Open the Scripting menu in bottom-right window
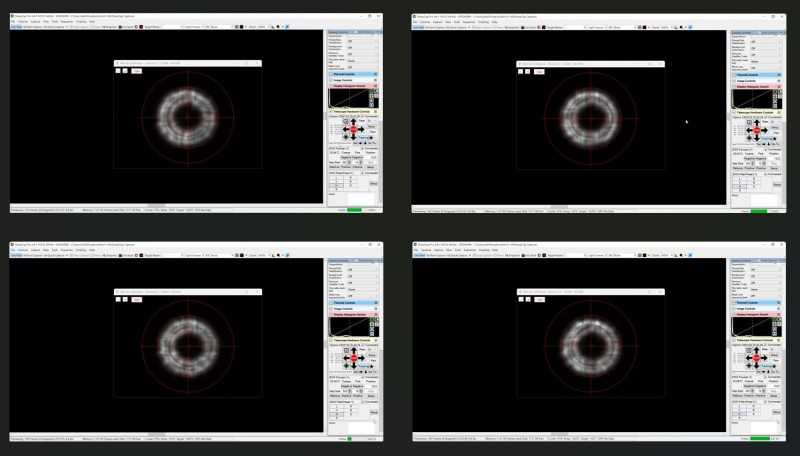800x456 pixels. 484,250
